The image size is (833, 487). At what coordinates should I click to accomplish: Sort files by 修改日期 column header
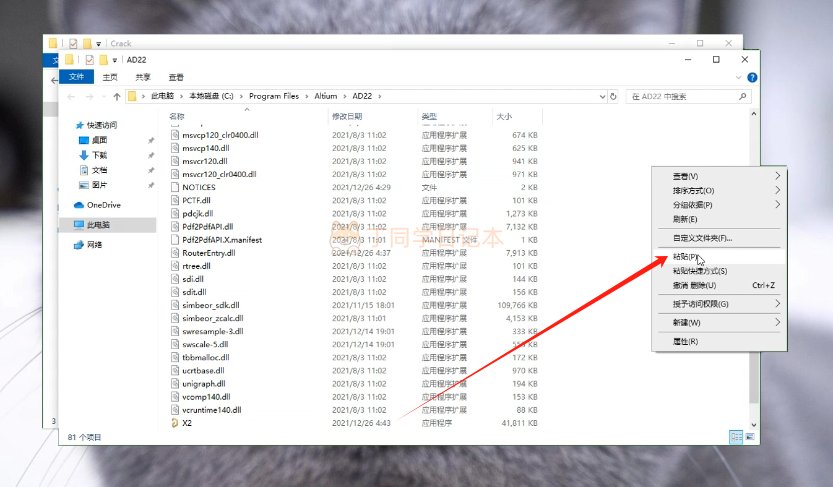(x=346, y=116)
